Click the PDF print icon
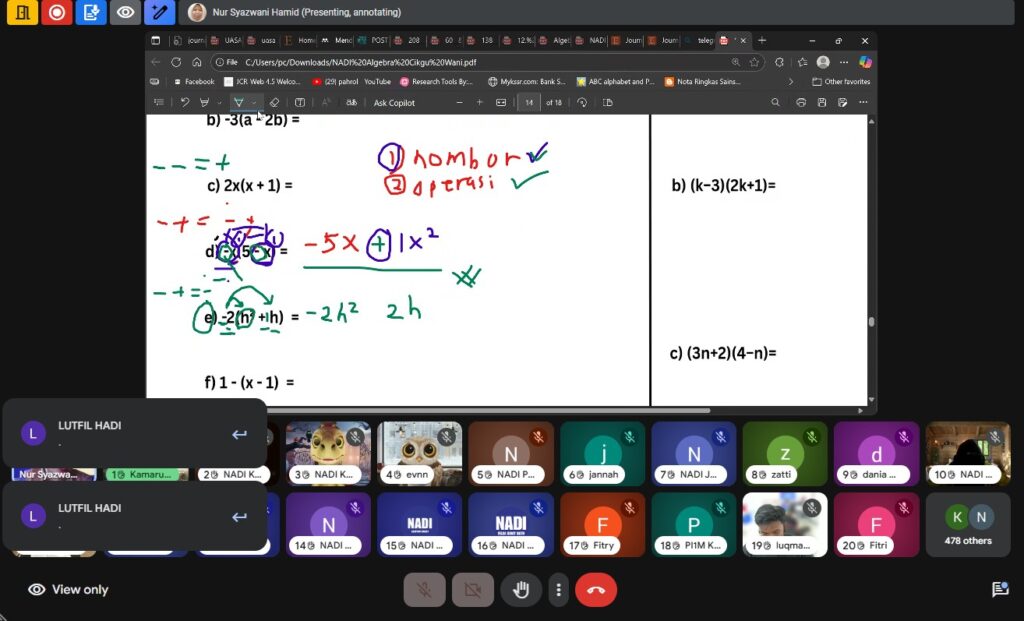1024x621 pixels. [x=801, y=102]
